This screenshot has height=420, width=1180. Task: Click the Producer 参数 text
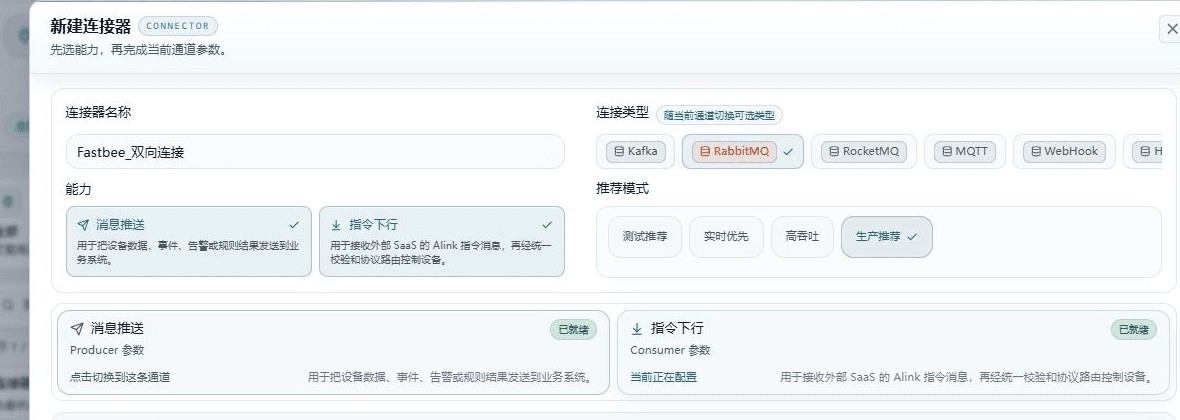(x=107, y=350)
